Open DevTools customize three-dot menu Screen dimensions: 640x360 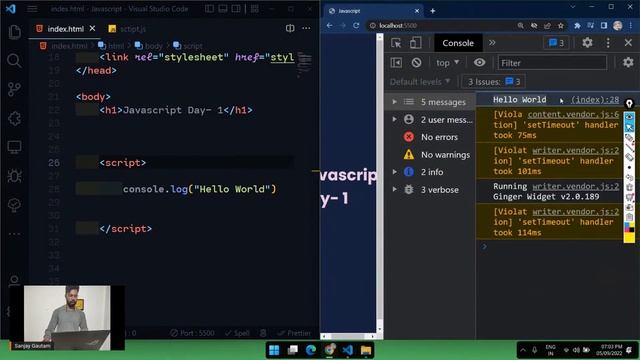point(608,42)
